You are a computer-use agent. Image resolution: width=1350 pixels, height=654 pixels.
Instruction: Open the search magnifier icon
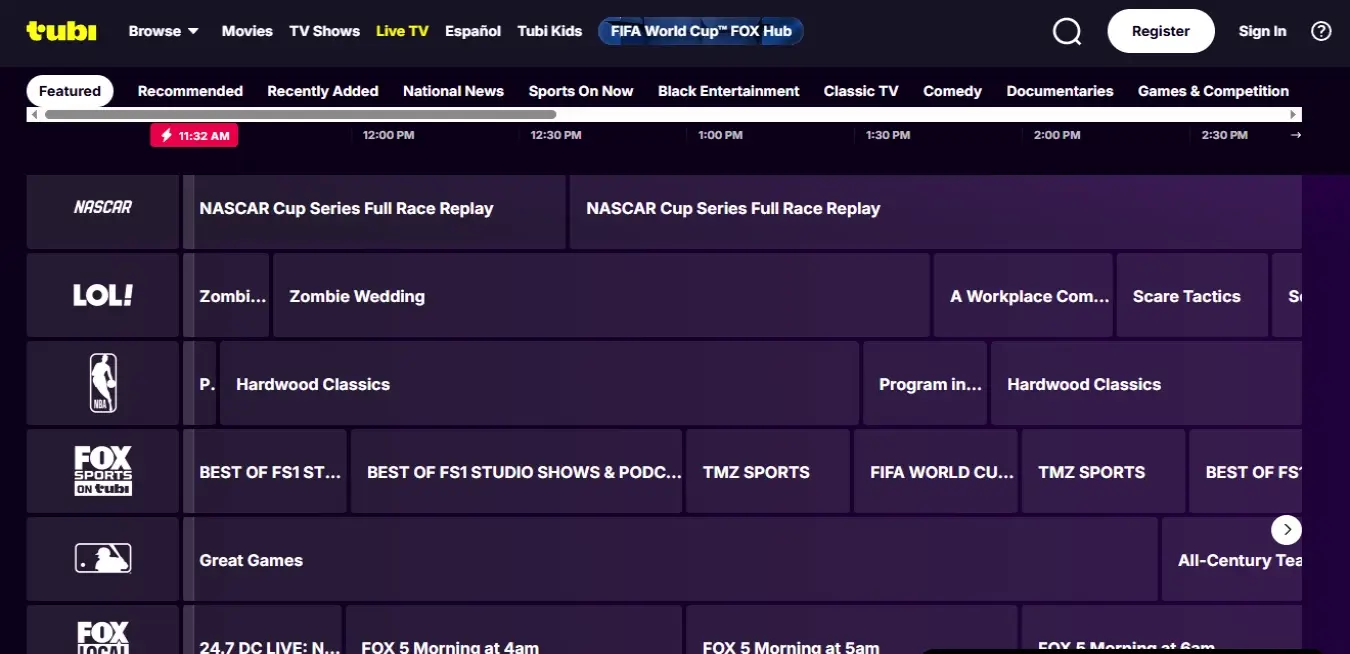point(1067,31)
